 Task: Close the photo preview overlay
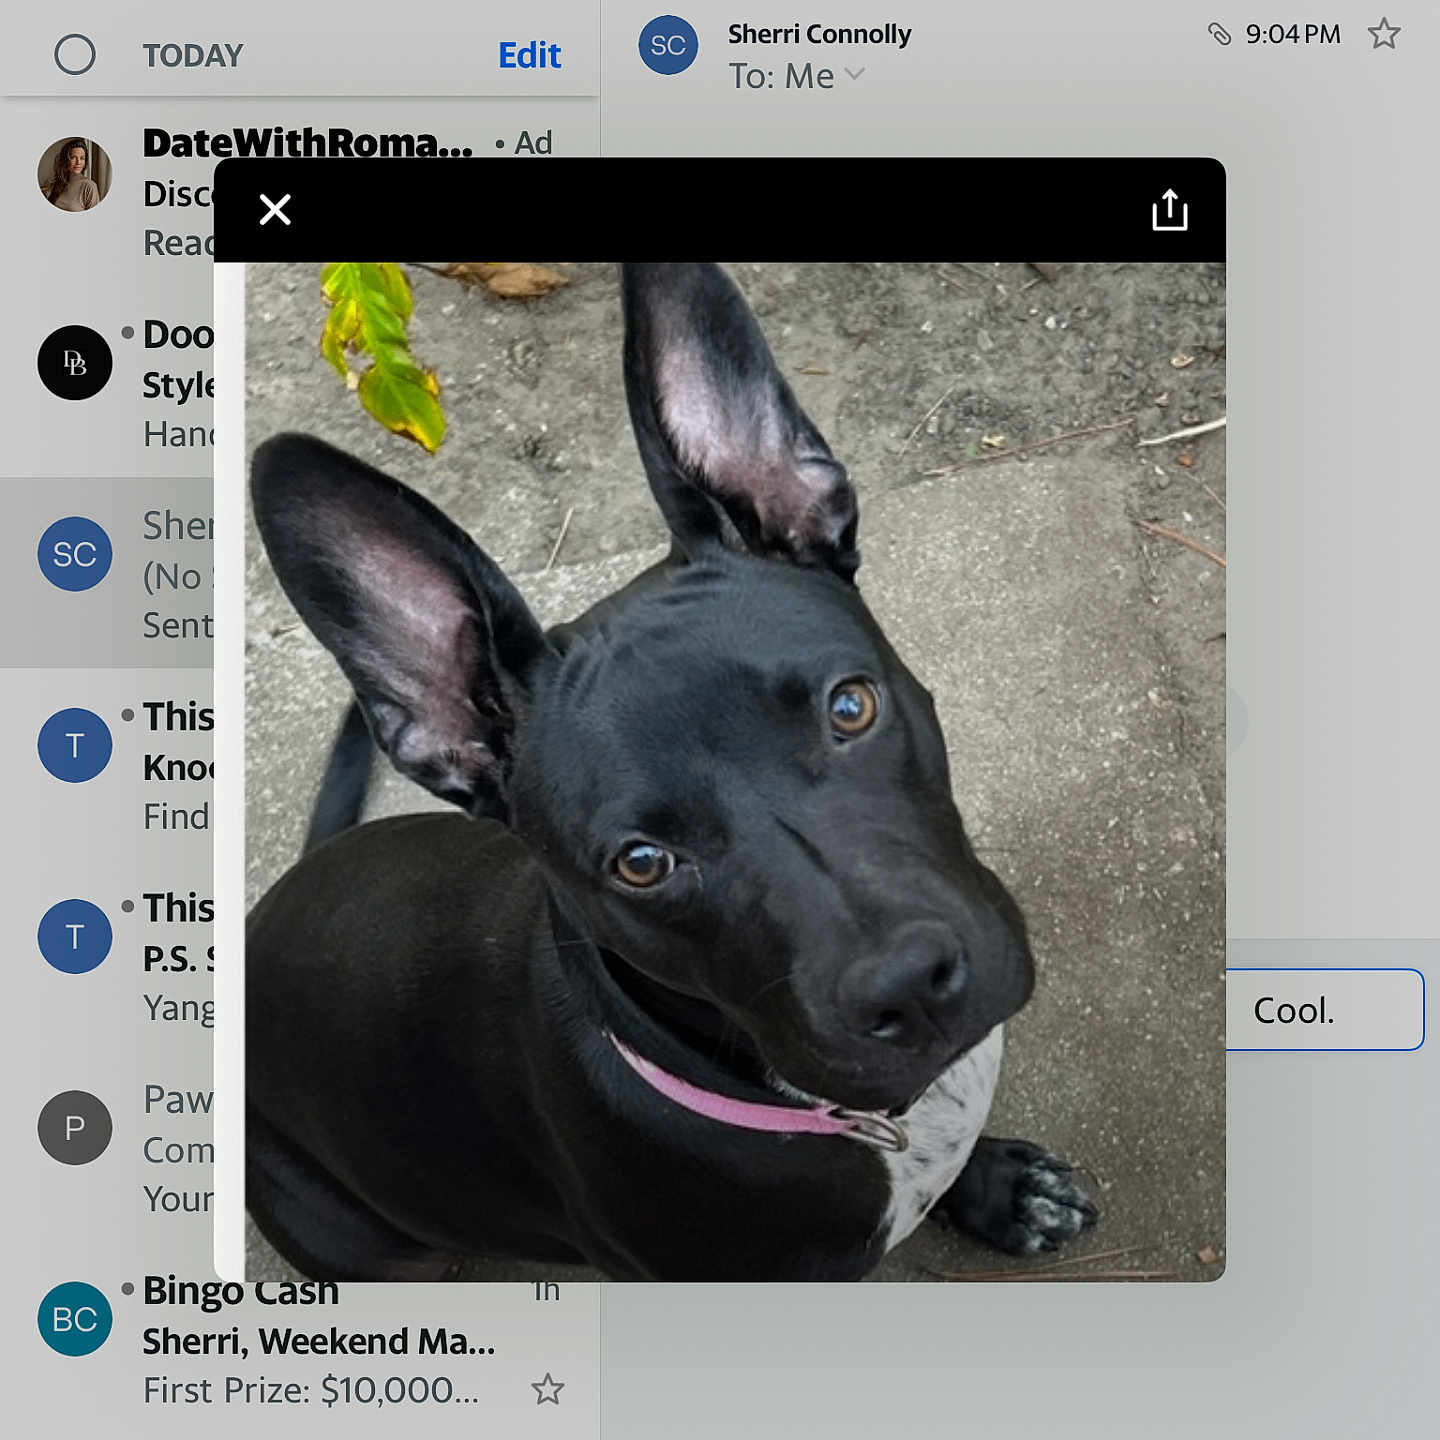tap(275, 210)
